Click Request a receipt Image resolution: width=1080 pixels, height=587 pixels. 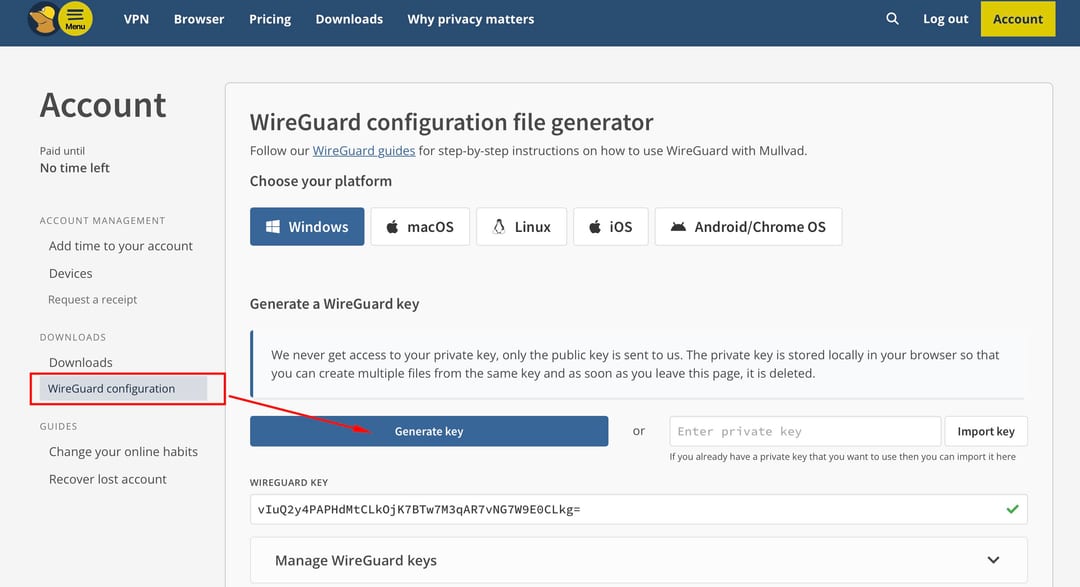point(92,300)
